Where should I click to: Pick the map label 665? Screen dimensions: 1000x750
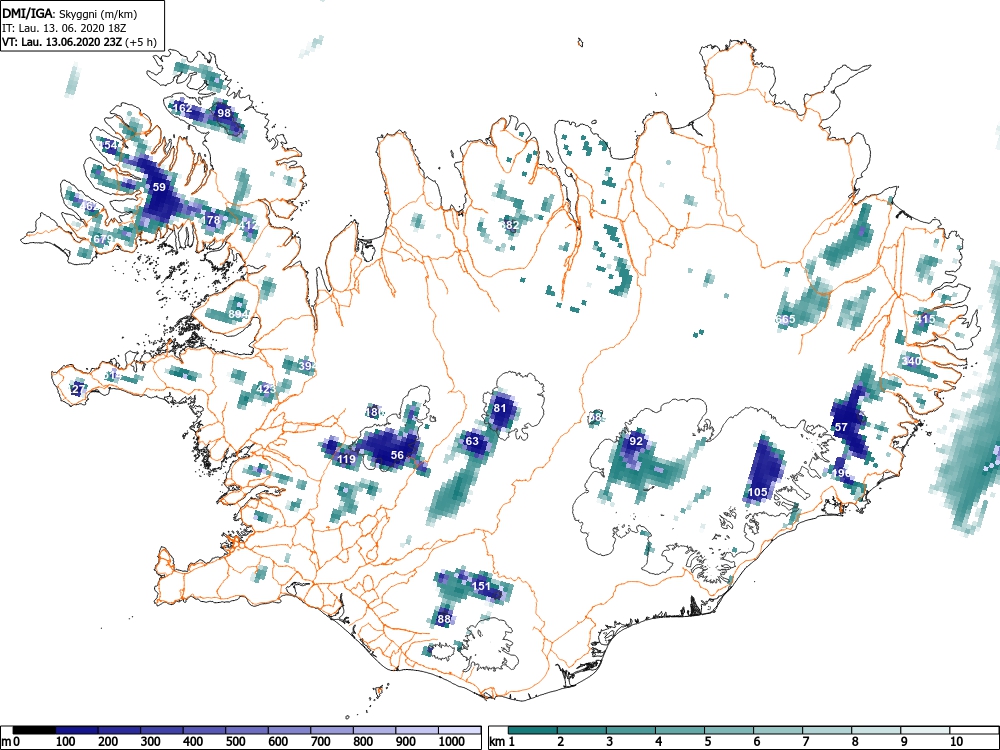tap(786, 319)
